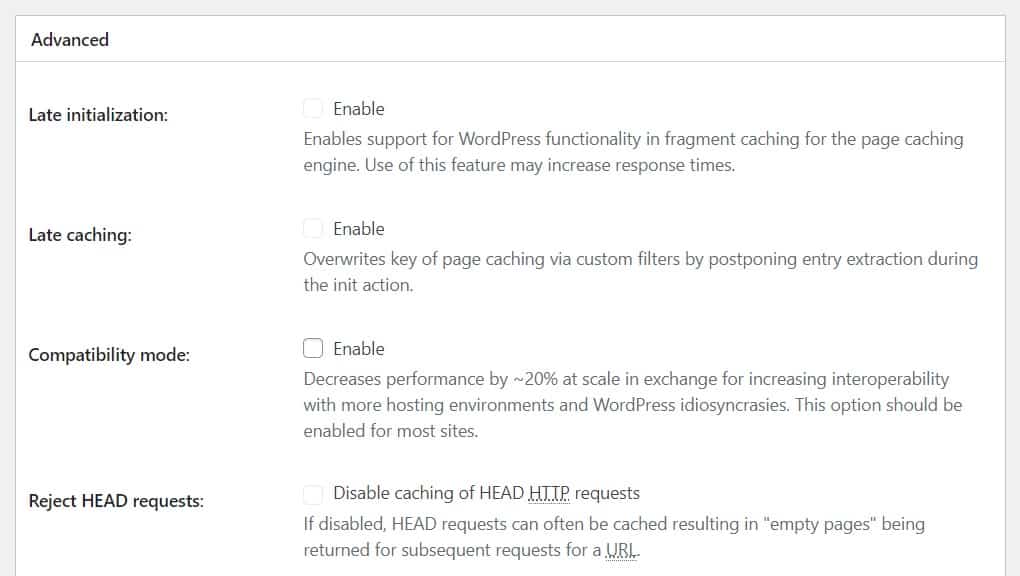Click the underlined HTTP abbreviation

(x=549, y=493)
